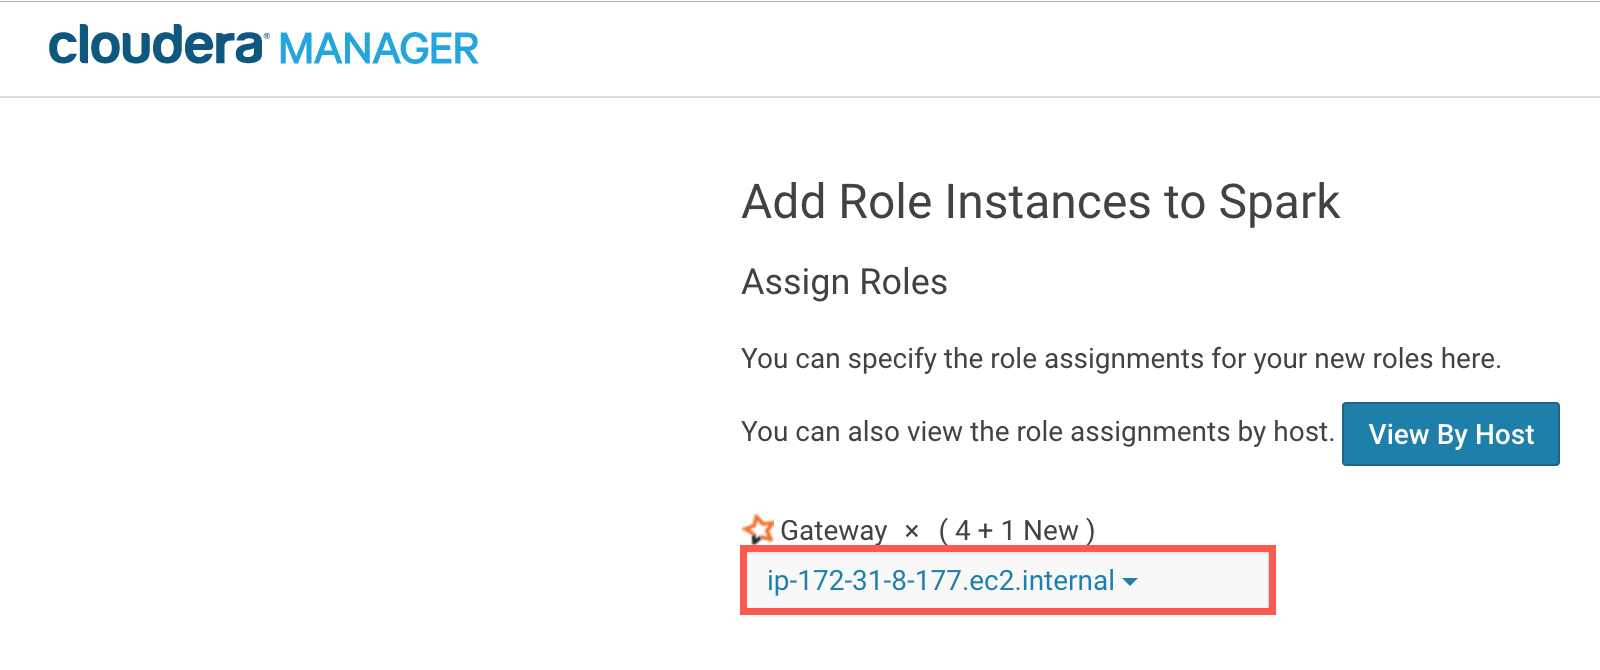
Task: Click the dropdown triangle after ip-172-31-8-177.ec2.internal
Action: pos(1131,580)
